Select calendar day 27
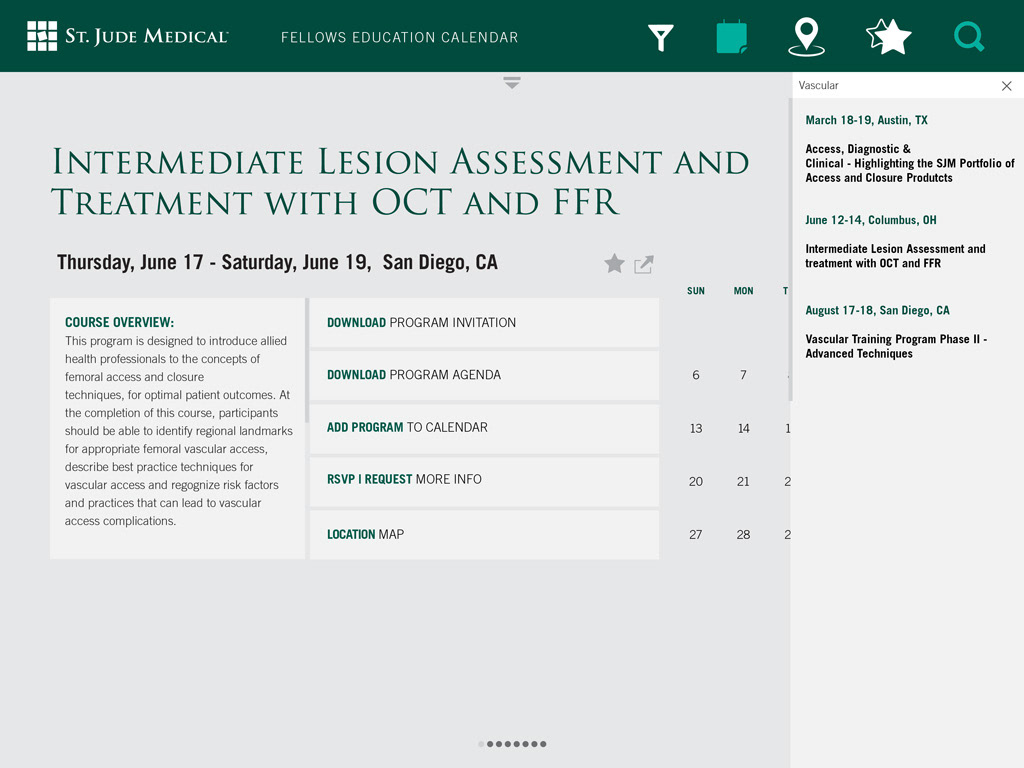The width and height of the screenshot is (1024, 768). 696,534
